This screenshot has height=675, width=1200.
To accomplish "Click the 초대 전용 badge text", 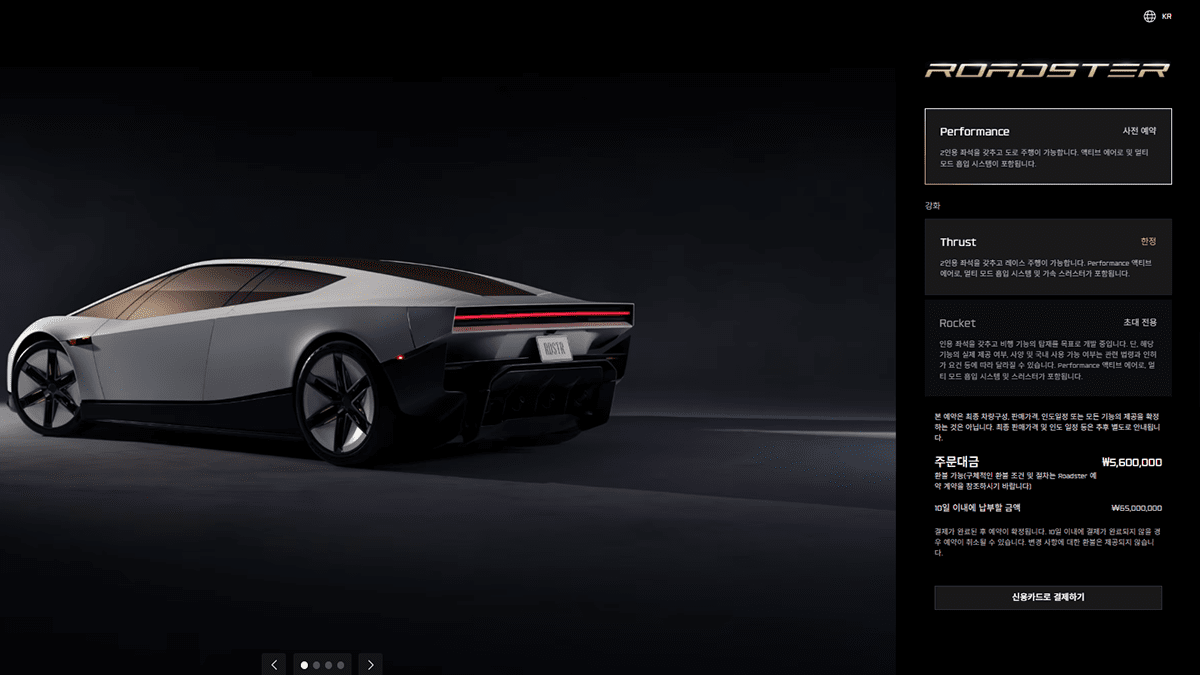I will click(x=1140, y=323).
